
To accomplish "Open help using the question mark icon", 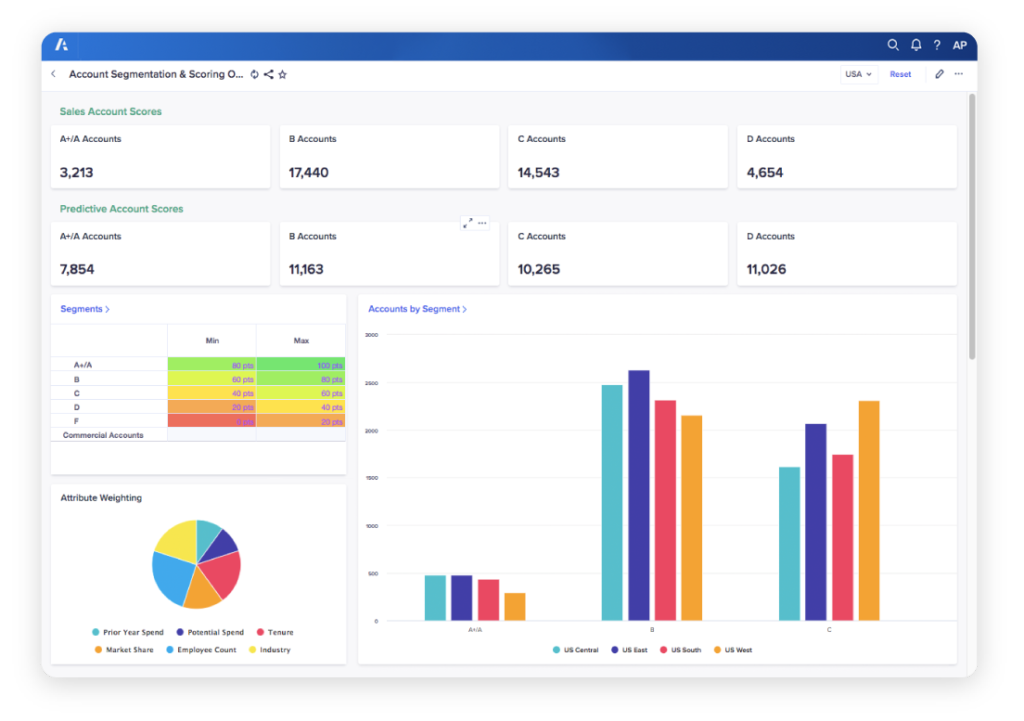I will [938, 45].
